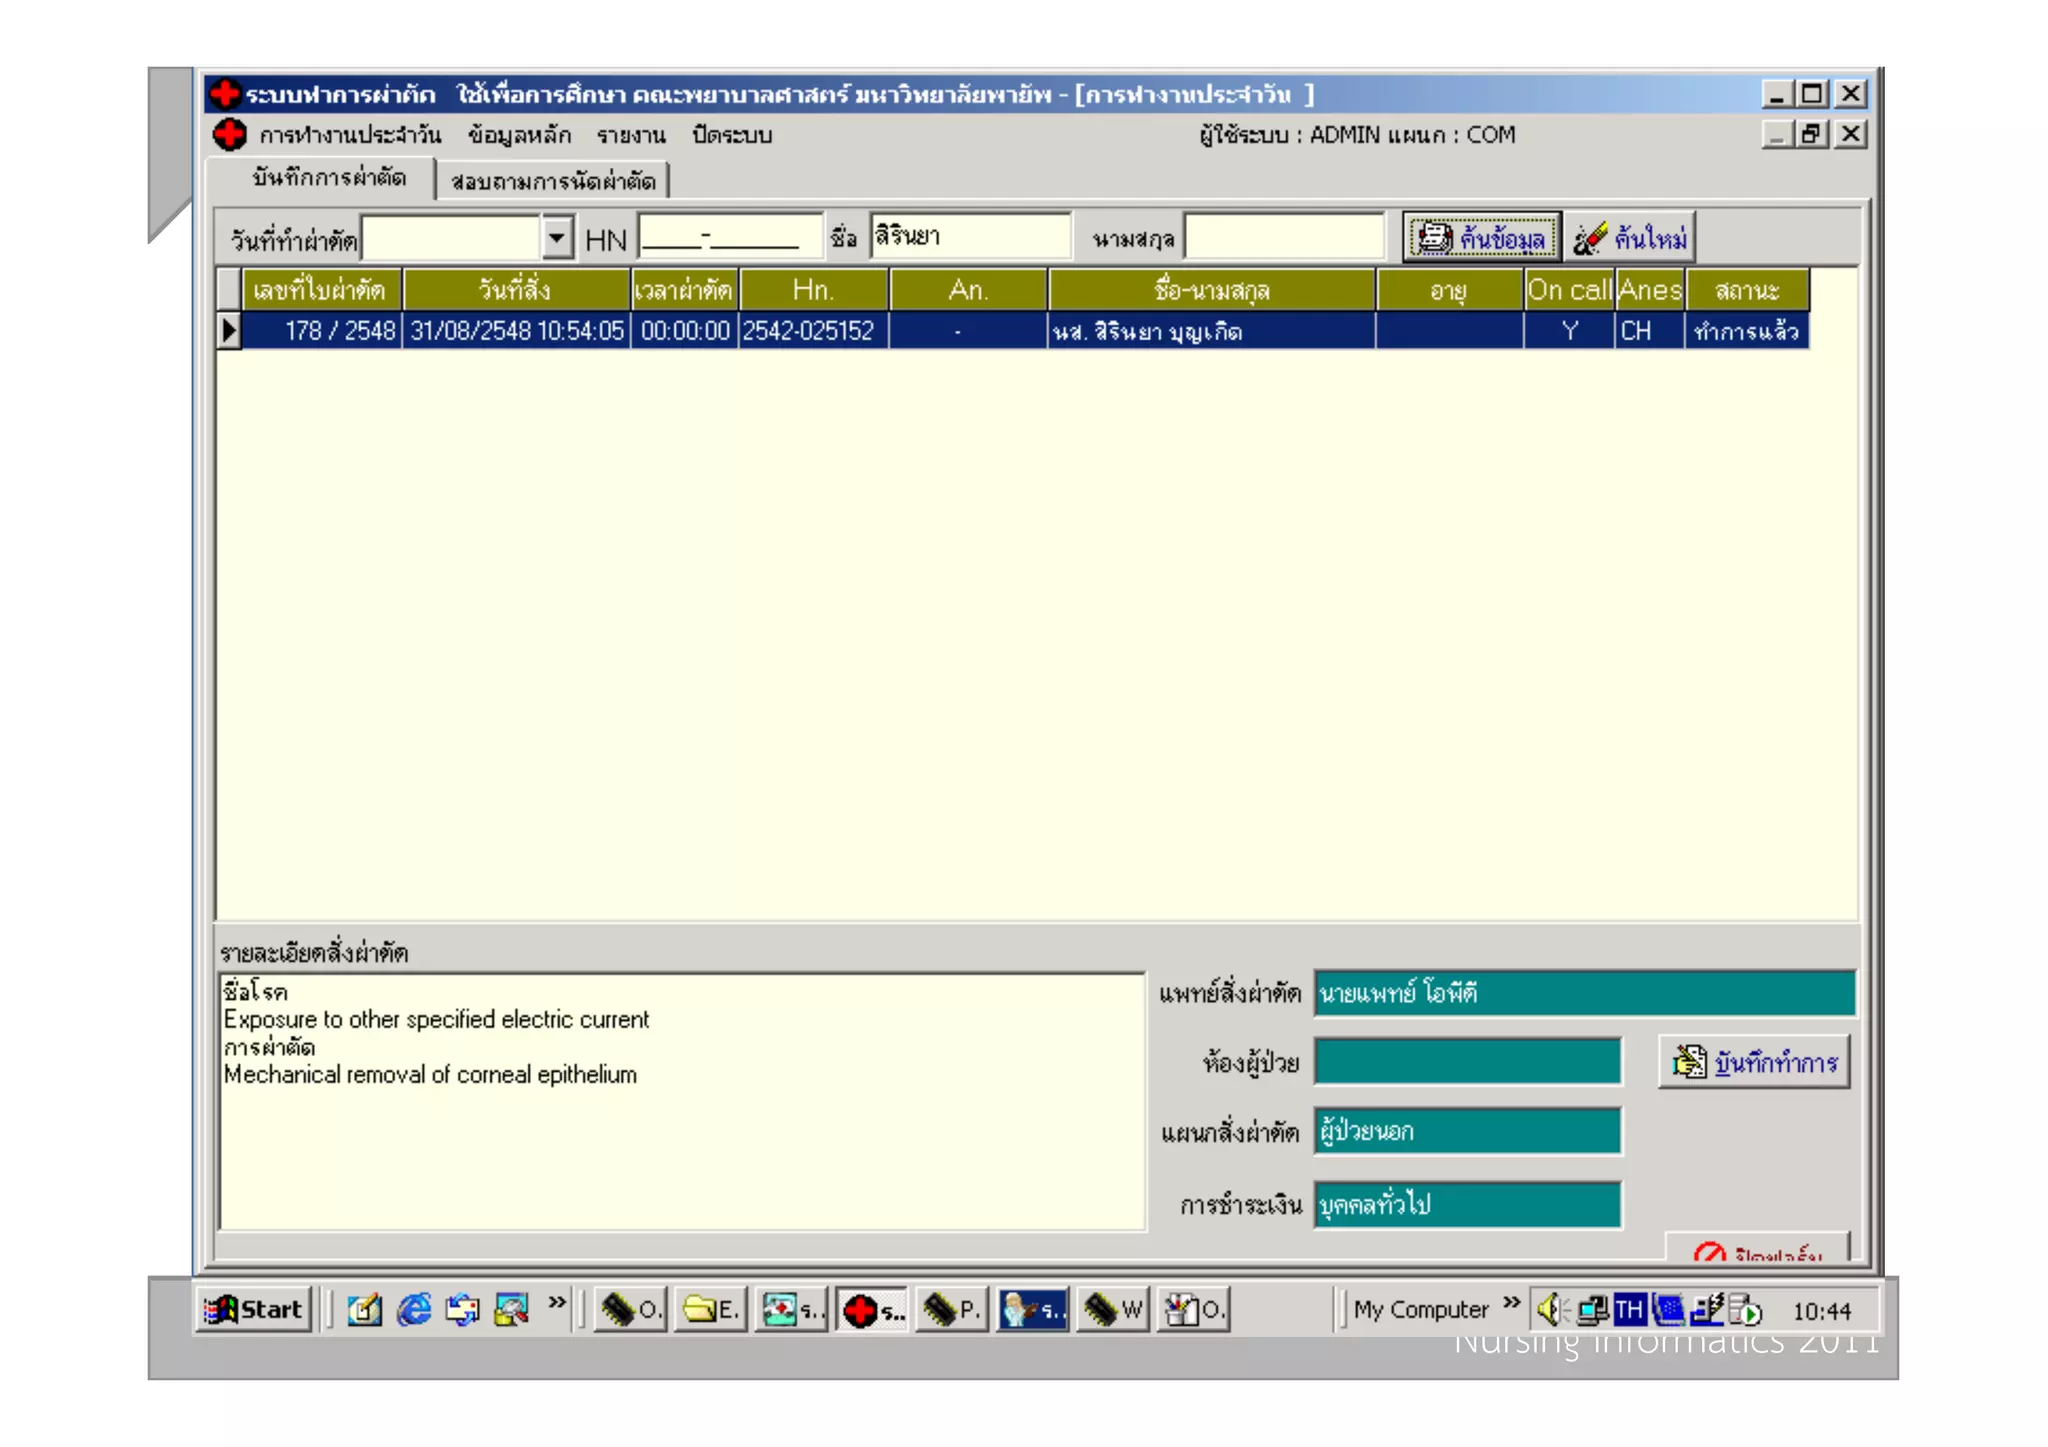Switch to the สอบถามการนัดผ่าตัด tab

coord(553,181)
